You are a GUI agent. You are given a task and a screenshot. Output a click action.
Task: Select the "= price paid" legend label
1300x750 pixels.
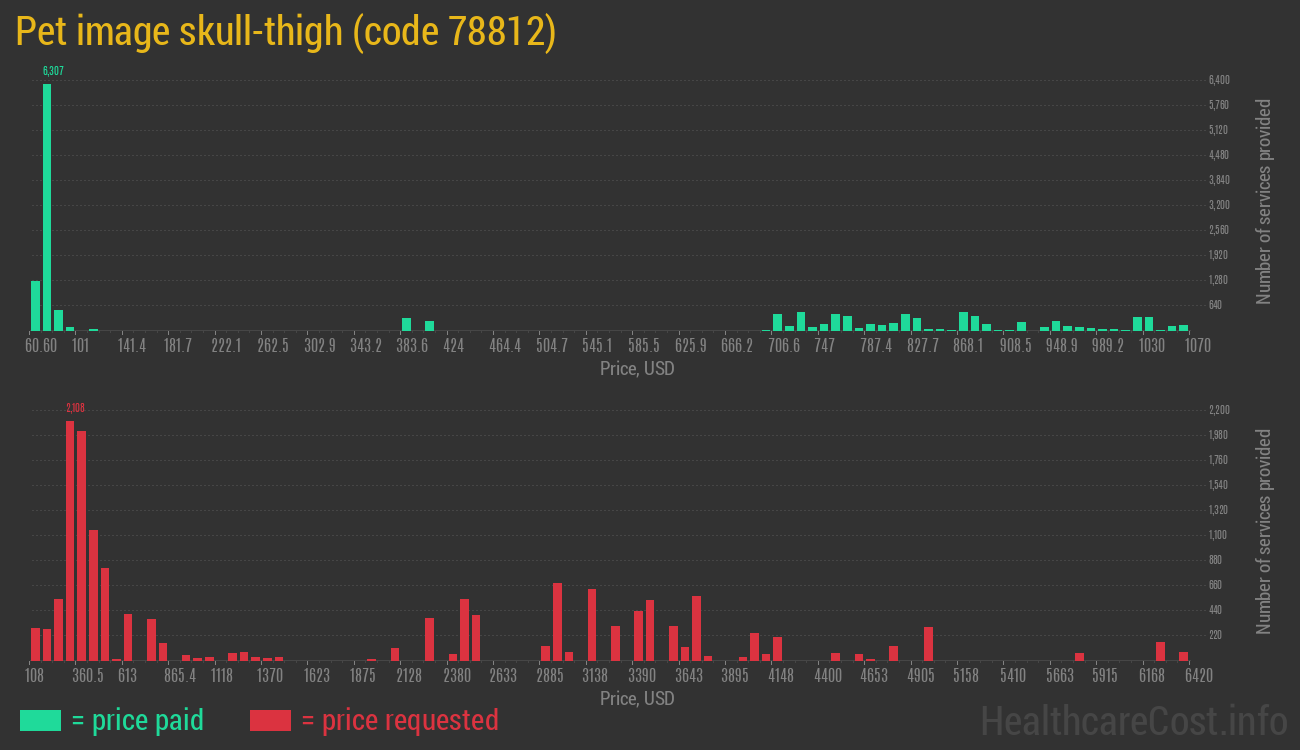(138, 720)
